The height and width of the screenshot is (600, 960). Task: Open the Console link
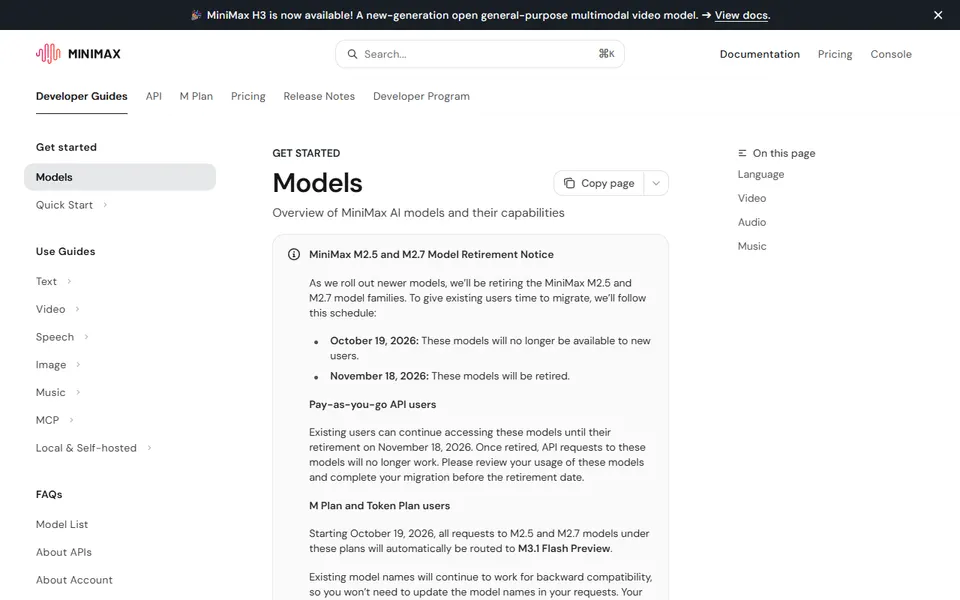(891, 54)
